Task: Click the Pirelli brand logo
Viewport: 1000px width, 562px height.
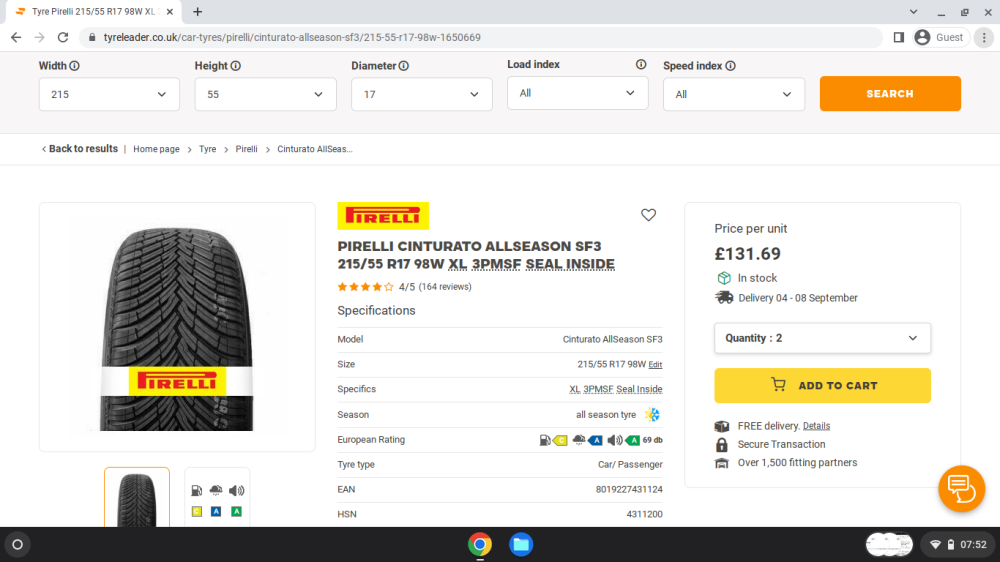Action: point(383,216)
